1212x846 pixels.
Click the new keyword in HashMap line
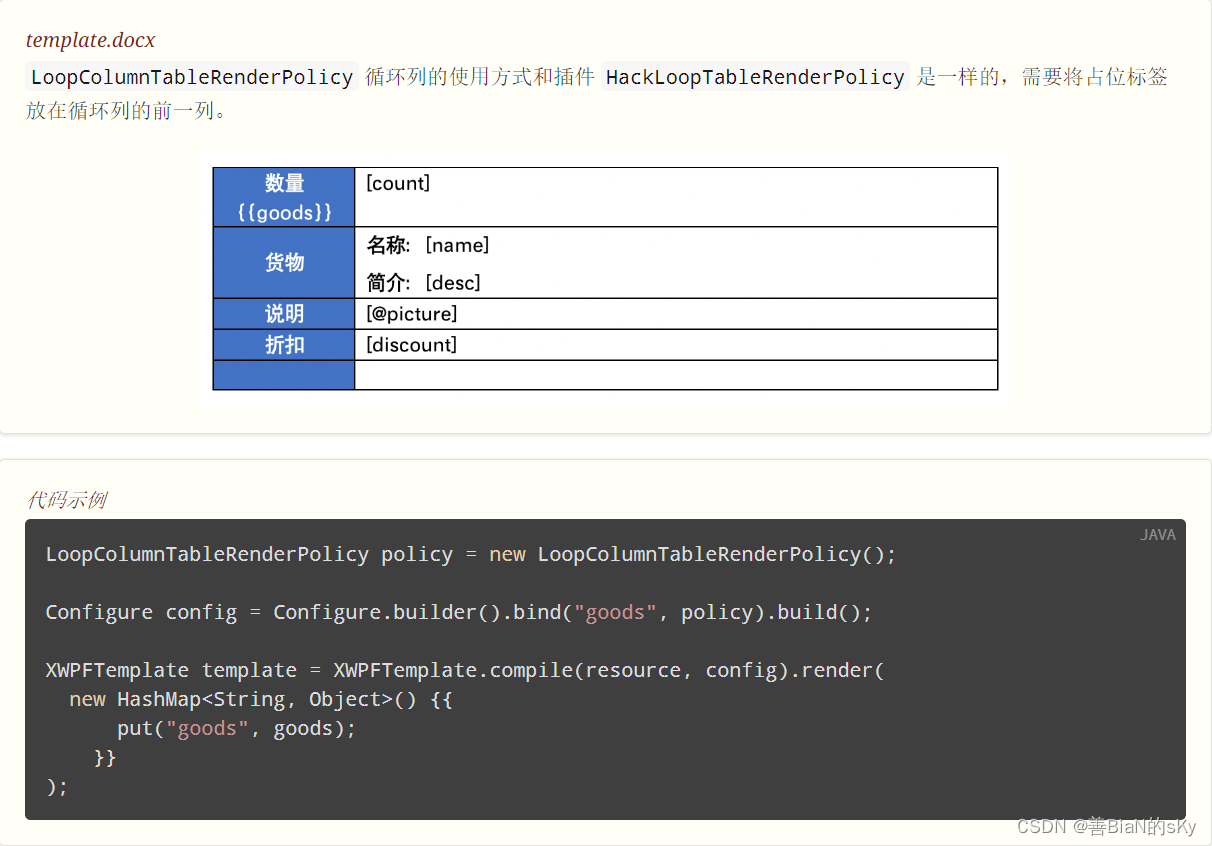point(87,699)
